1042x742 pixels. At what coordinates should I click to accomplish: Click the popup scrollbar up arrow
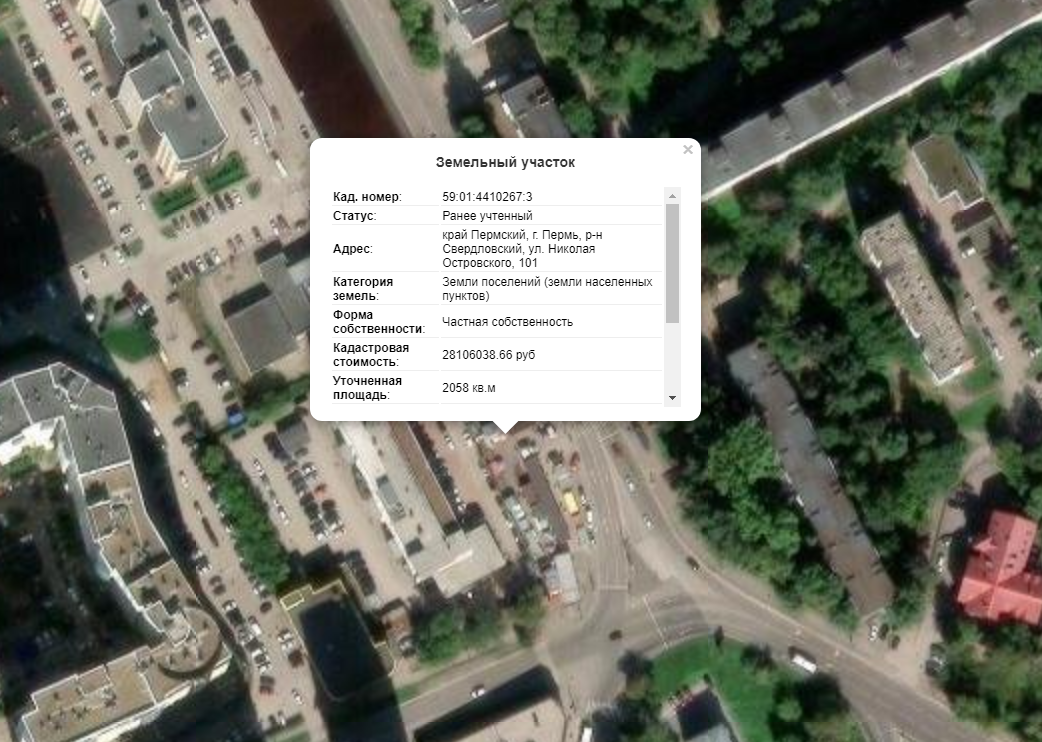[x=672, y=196]
